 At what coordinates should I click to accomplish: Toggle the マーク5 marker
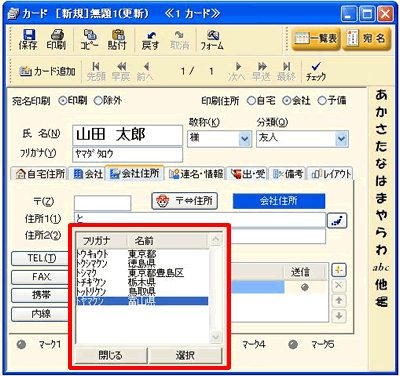click(x=293, y=345)
